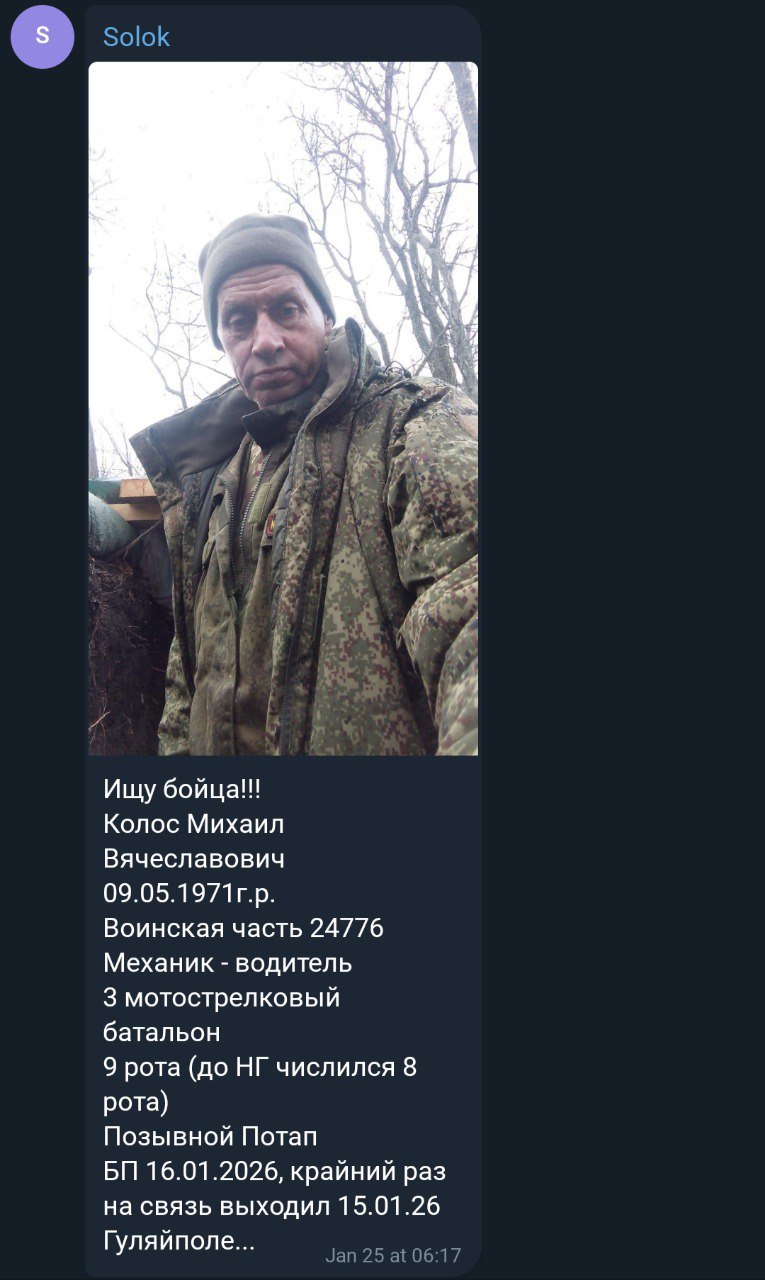The image size is (765, 1280).
Task: Click the line 'Позывной Потап'
Action: tap(210, 1137)
